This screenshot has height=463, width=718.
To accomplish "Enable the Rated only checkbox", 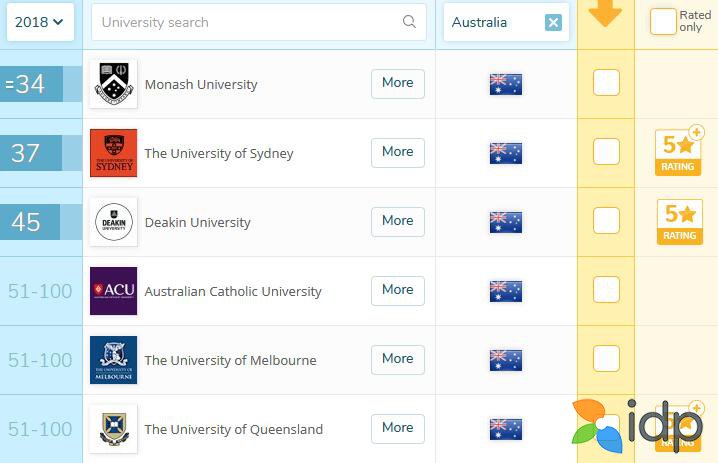I will [x=663, y=22].
